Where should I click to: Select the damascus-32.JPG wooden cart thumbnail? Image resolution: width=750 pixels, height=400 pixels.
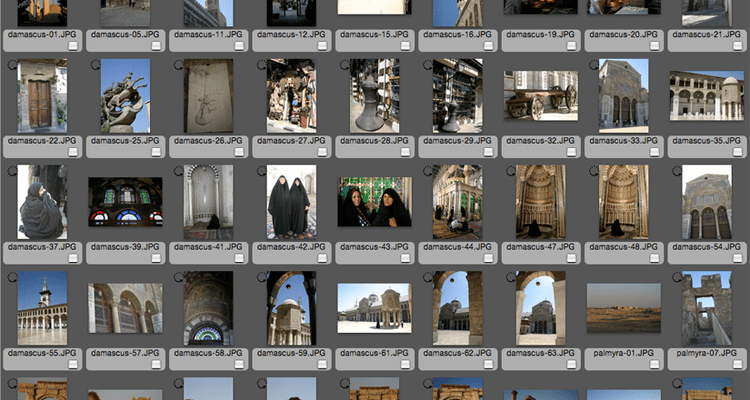(x=540, y=95)
